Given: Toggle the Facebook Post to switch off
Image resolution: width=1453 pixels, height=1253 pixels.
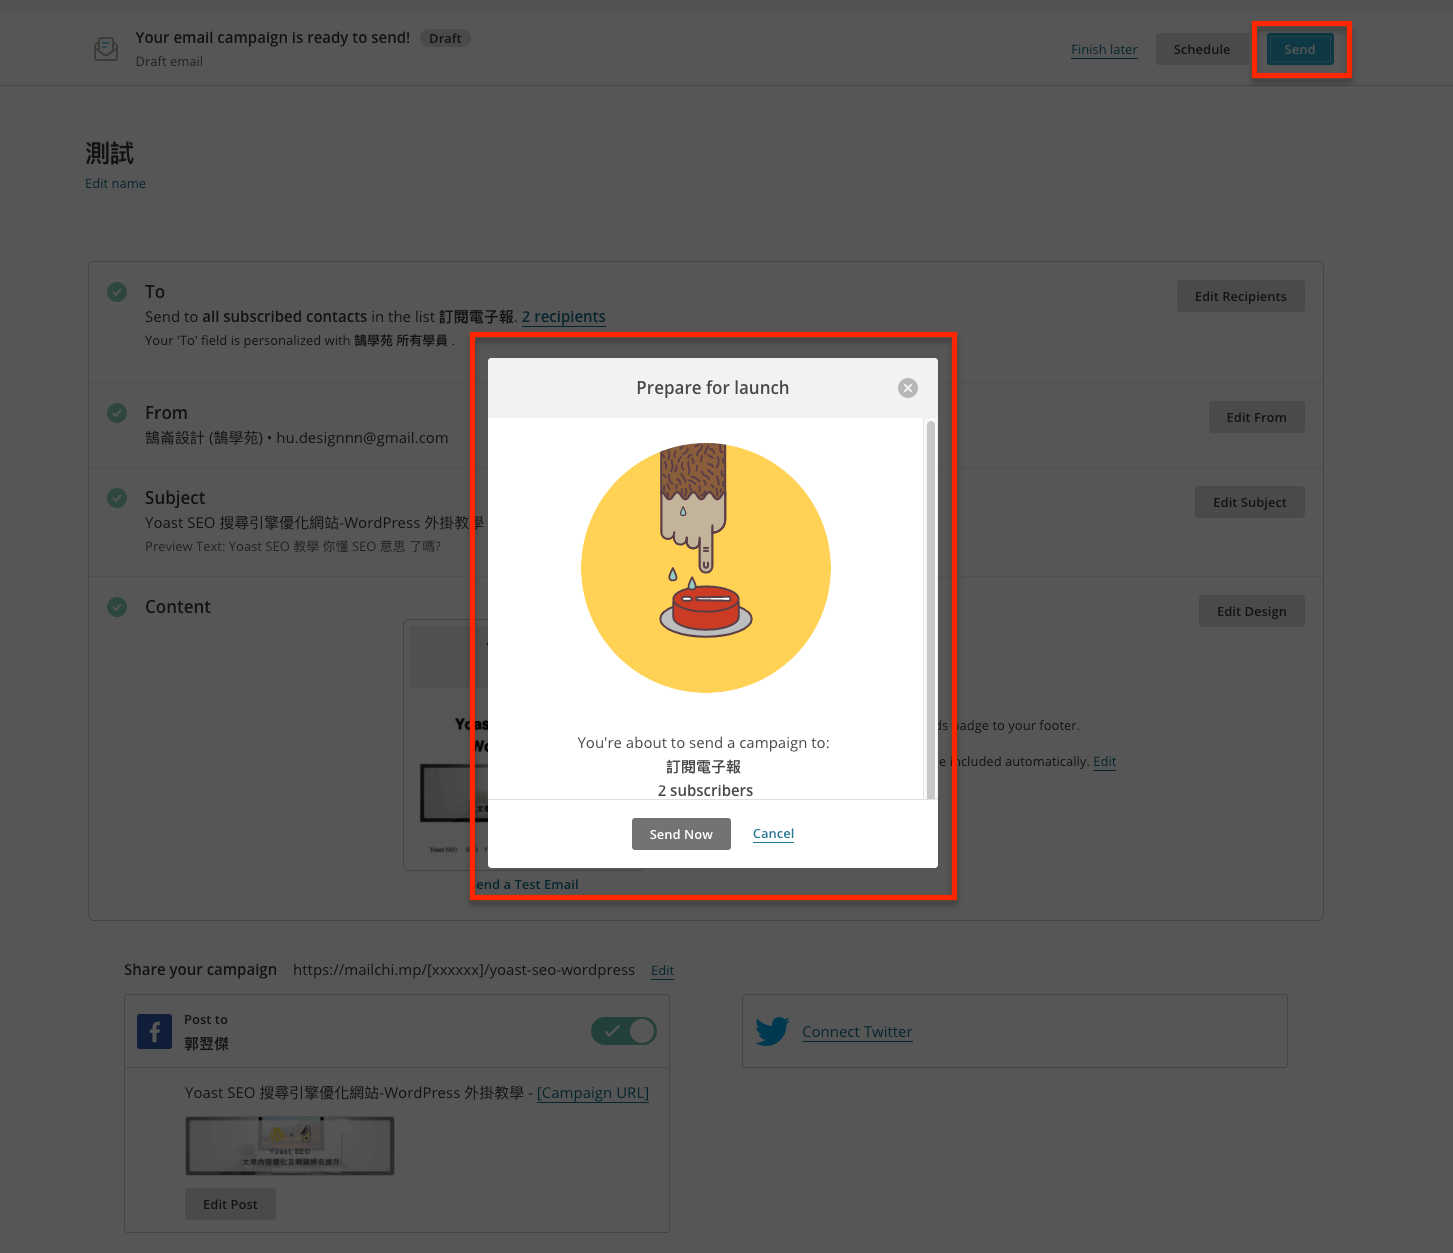Looking at the screenshot, I should click(623, 1031).
